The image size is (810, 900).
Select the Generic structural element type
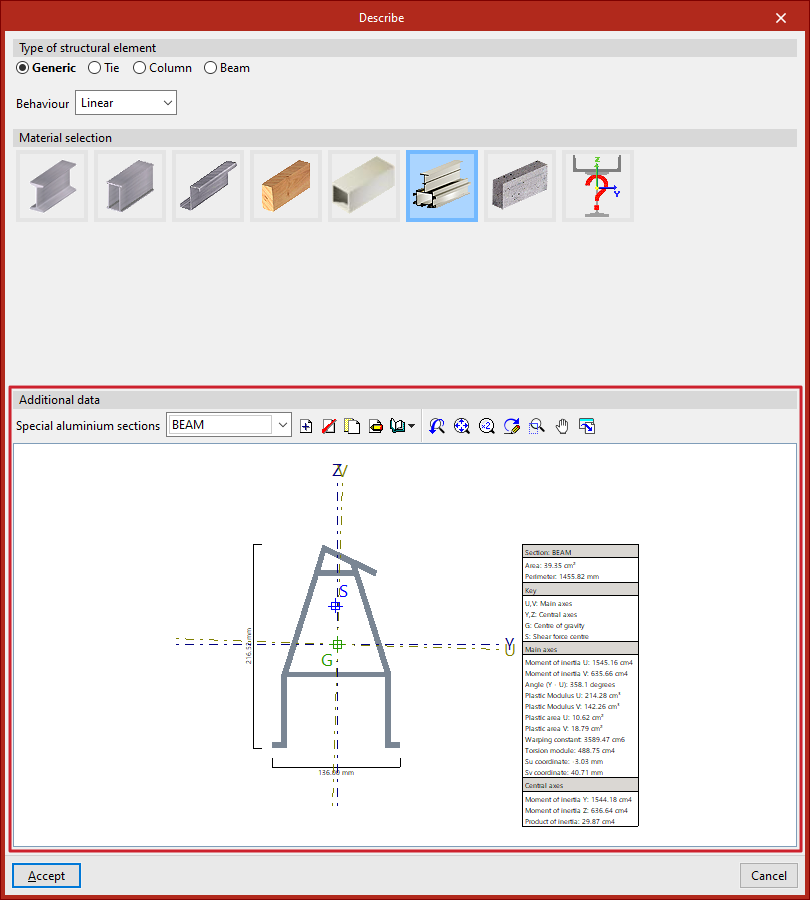click(46, 68)
